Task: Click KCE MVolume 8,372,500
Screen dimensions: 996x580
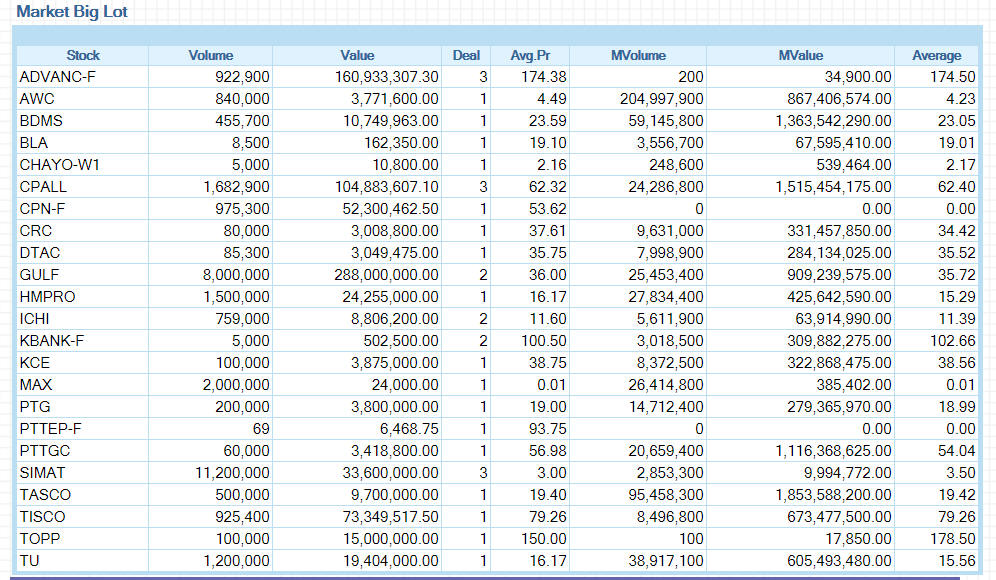Action: [670, 363]
